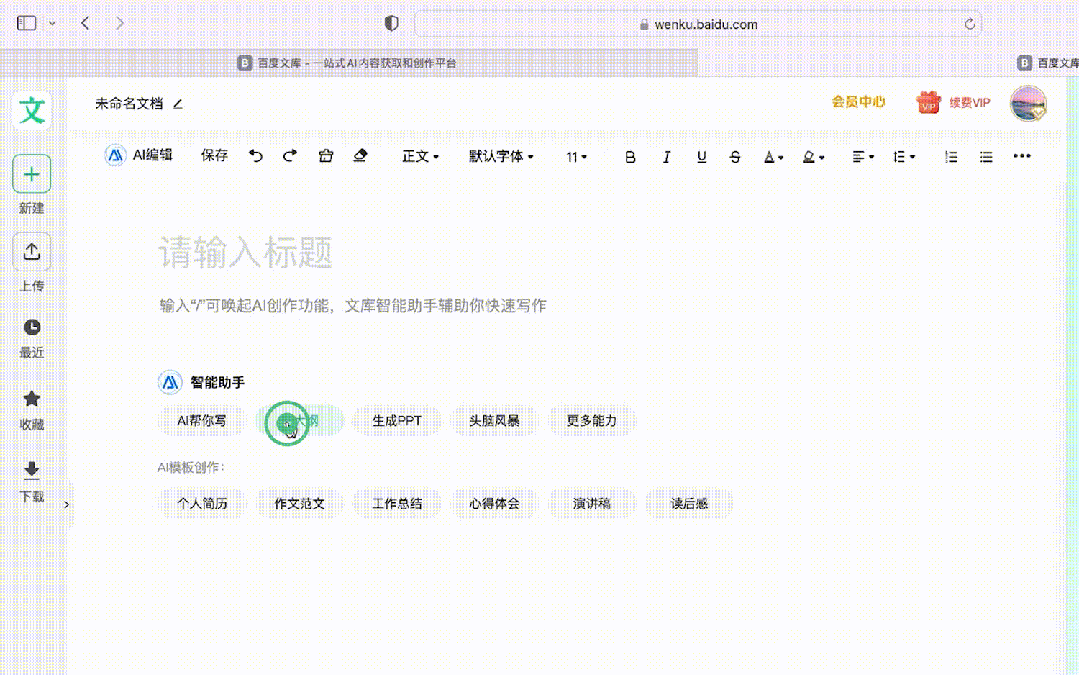Open Recent documents clock icon
This screenshot has width=1079, height=675.
32,328
